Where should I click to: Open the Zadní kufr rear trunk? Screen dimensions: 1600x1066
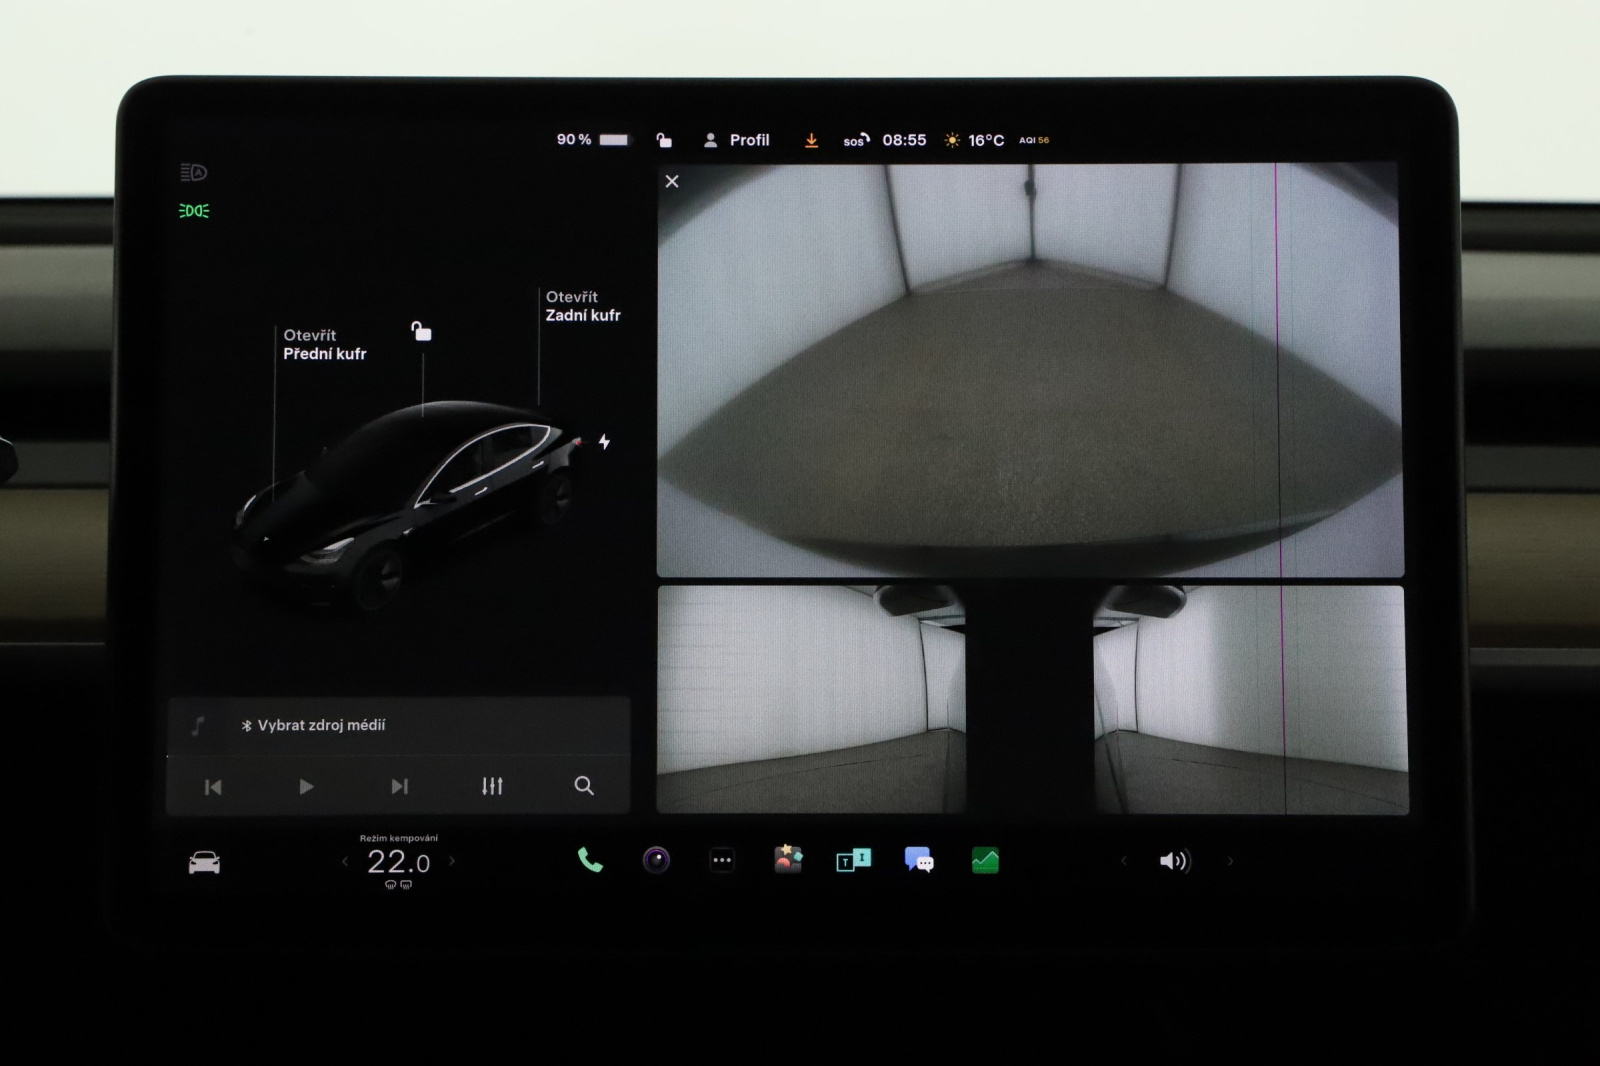point(582,306)
